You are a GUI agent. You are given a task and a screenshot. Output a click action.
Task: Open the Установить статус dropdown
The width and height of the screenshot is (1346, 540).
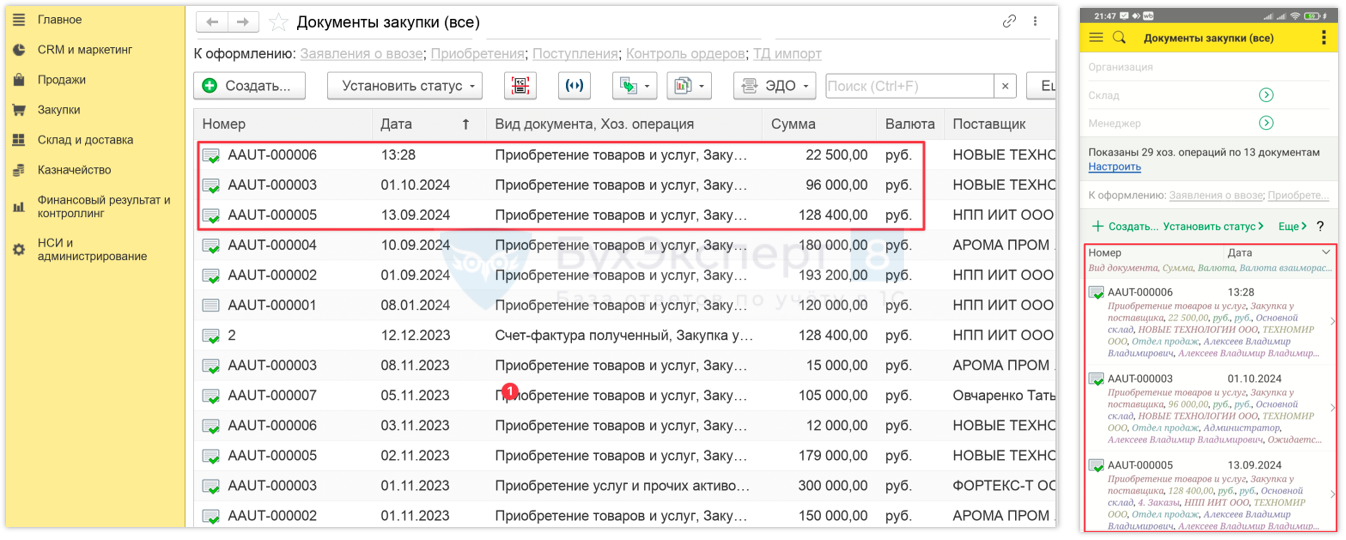(x=405, y=86)
